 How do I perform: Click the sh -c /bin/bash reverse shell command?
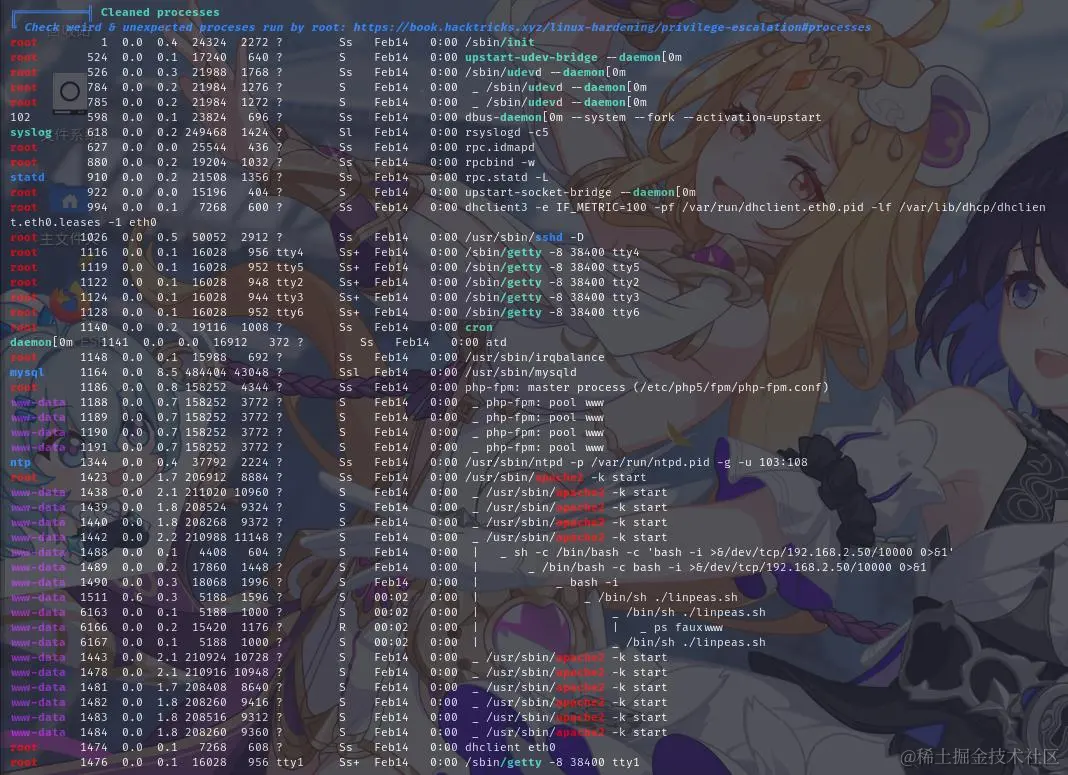734,552
